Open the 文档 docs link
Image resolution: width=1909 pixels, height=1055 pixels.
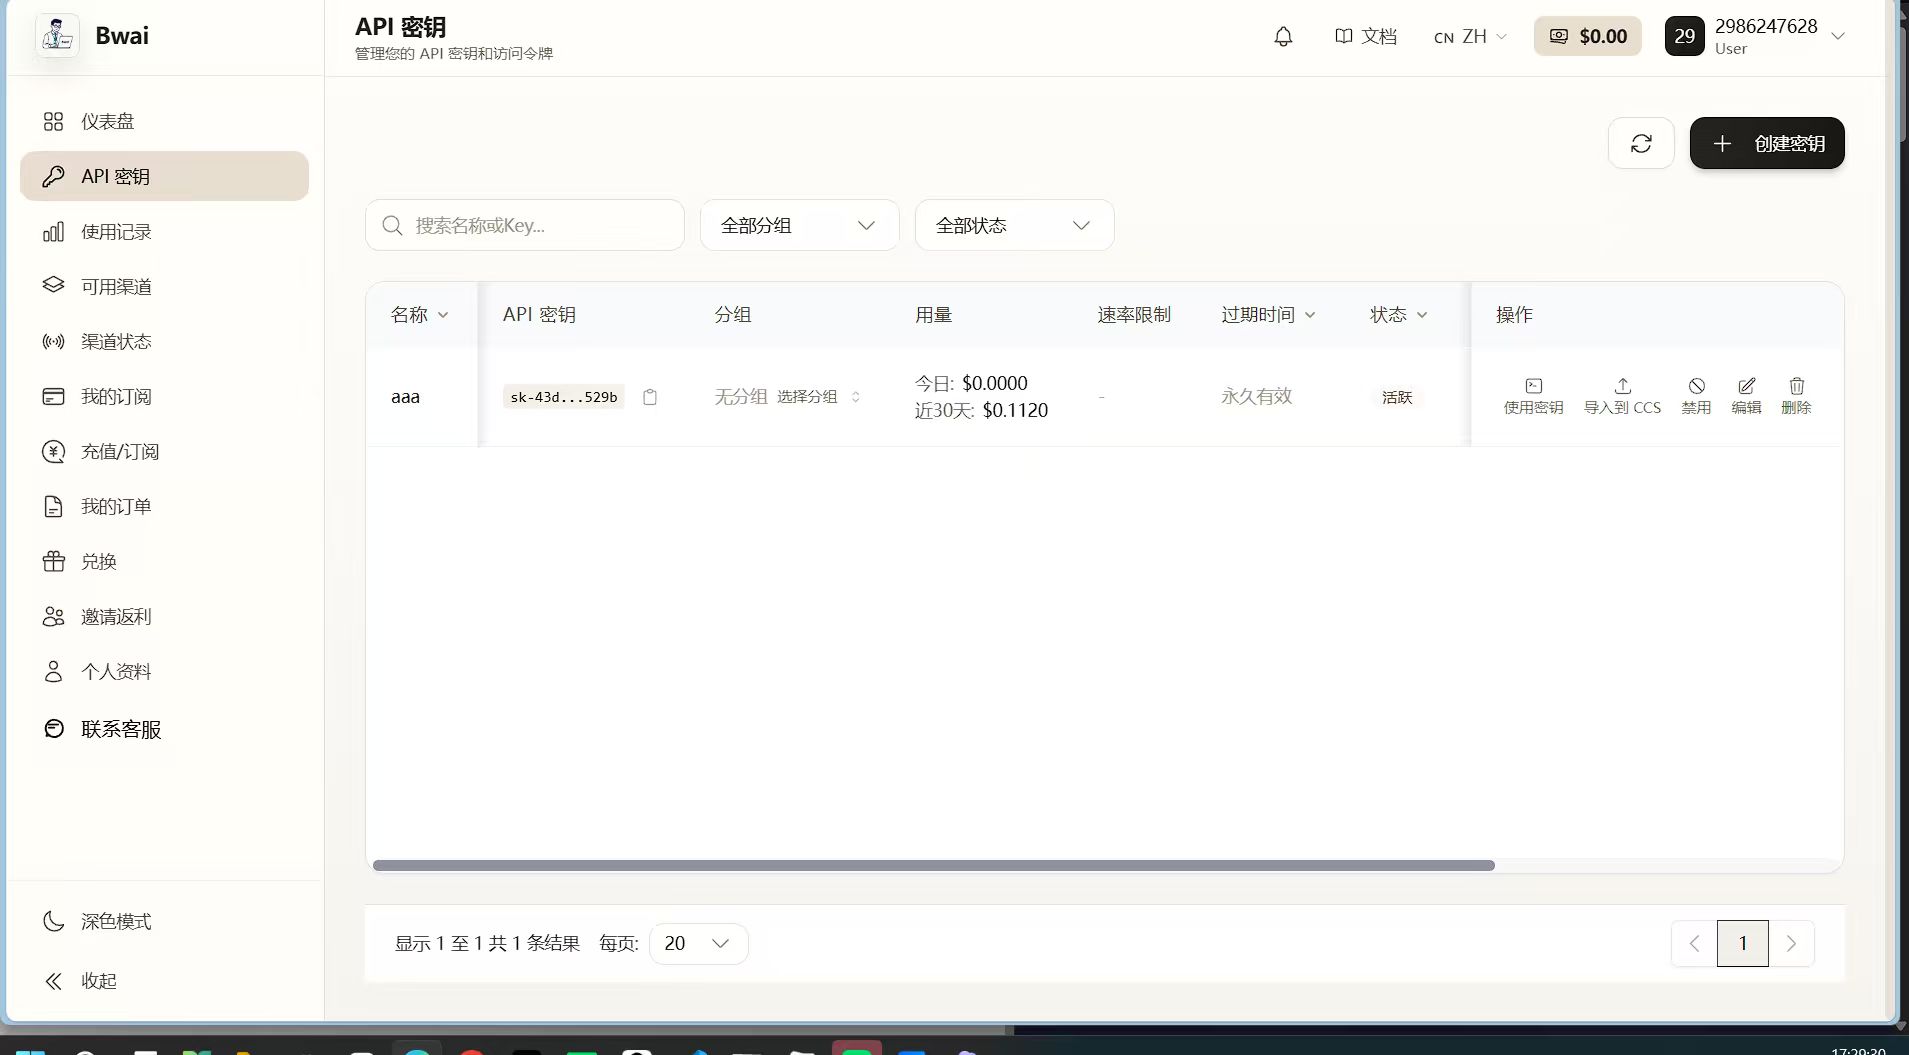click(x=1365, y=36)
